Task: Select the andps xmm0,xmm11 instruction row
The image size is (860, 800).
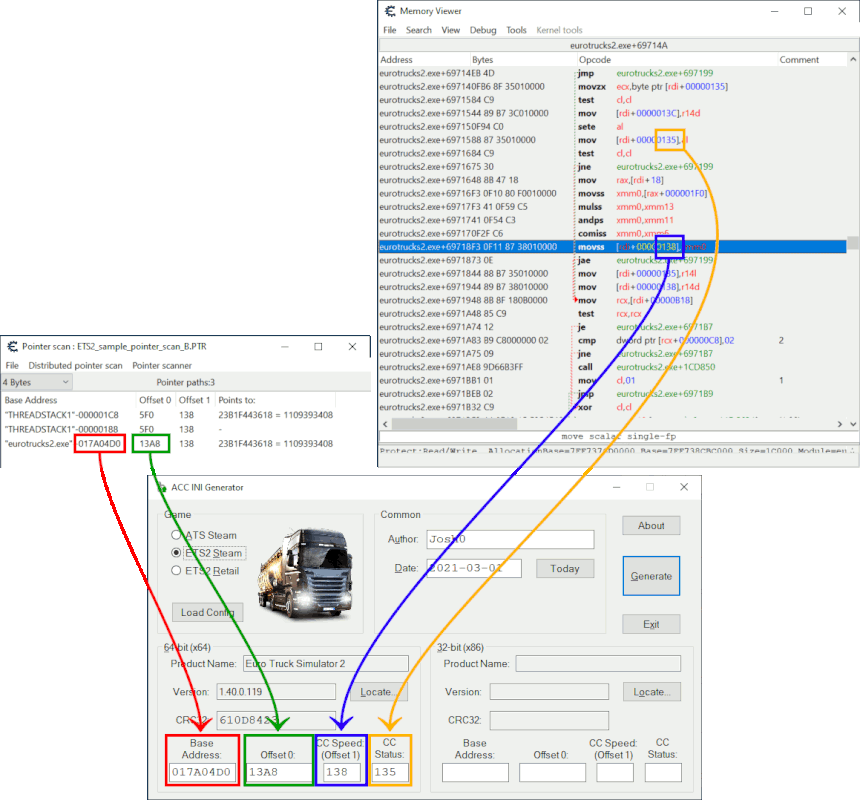Action: 612,220
